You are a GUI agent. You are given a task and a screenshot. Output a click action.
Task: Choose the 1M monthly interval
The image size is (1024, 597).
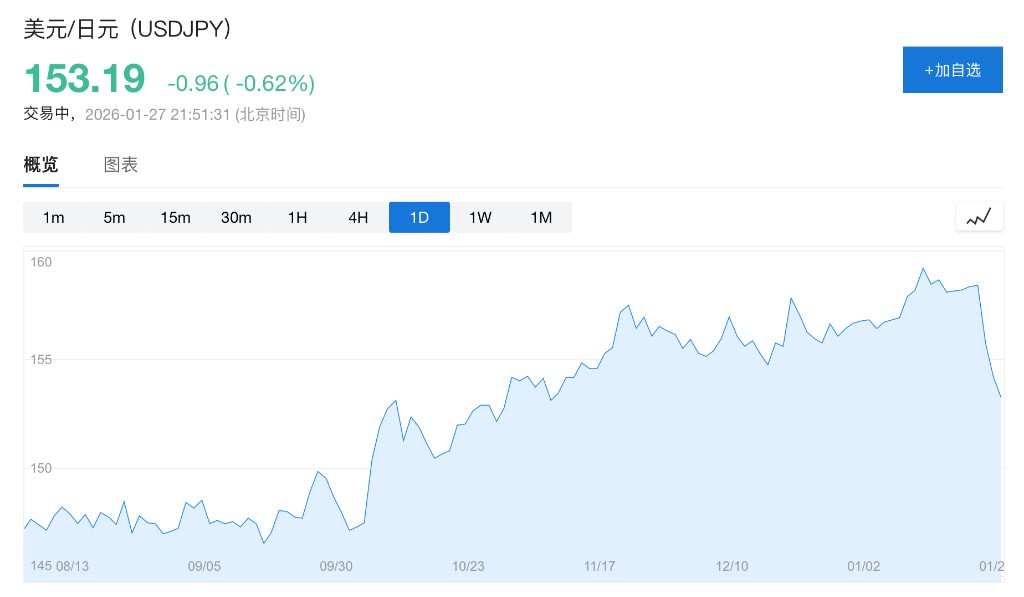(541, 217)
